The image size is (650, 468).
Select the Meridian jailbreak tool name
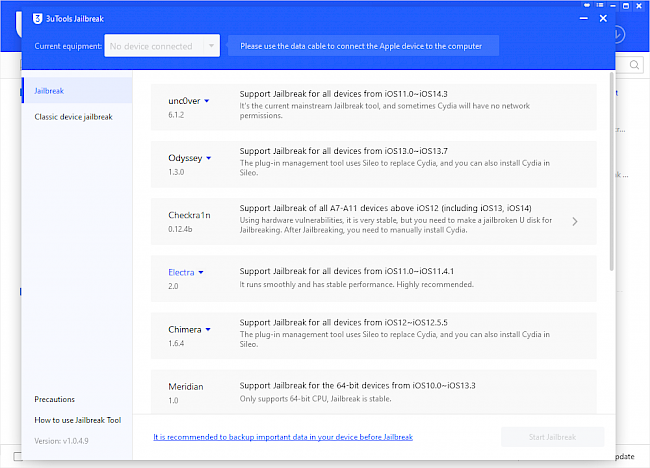pyautogui.click(x=186, y=387)
